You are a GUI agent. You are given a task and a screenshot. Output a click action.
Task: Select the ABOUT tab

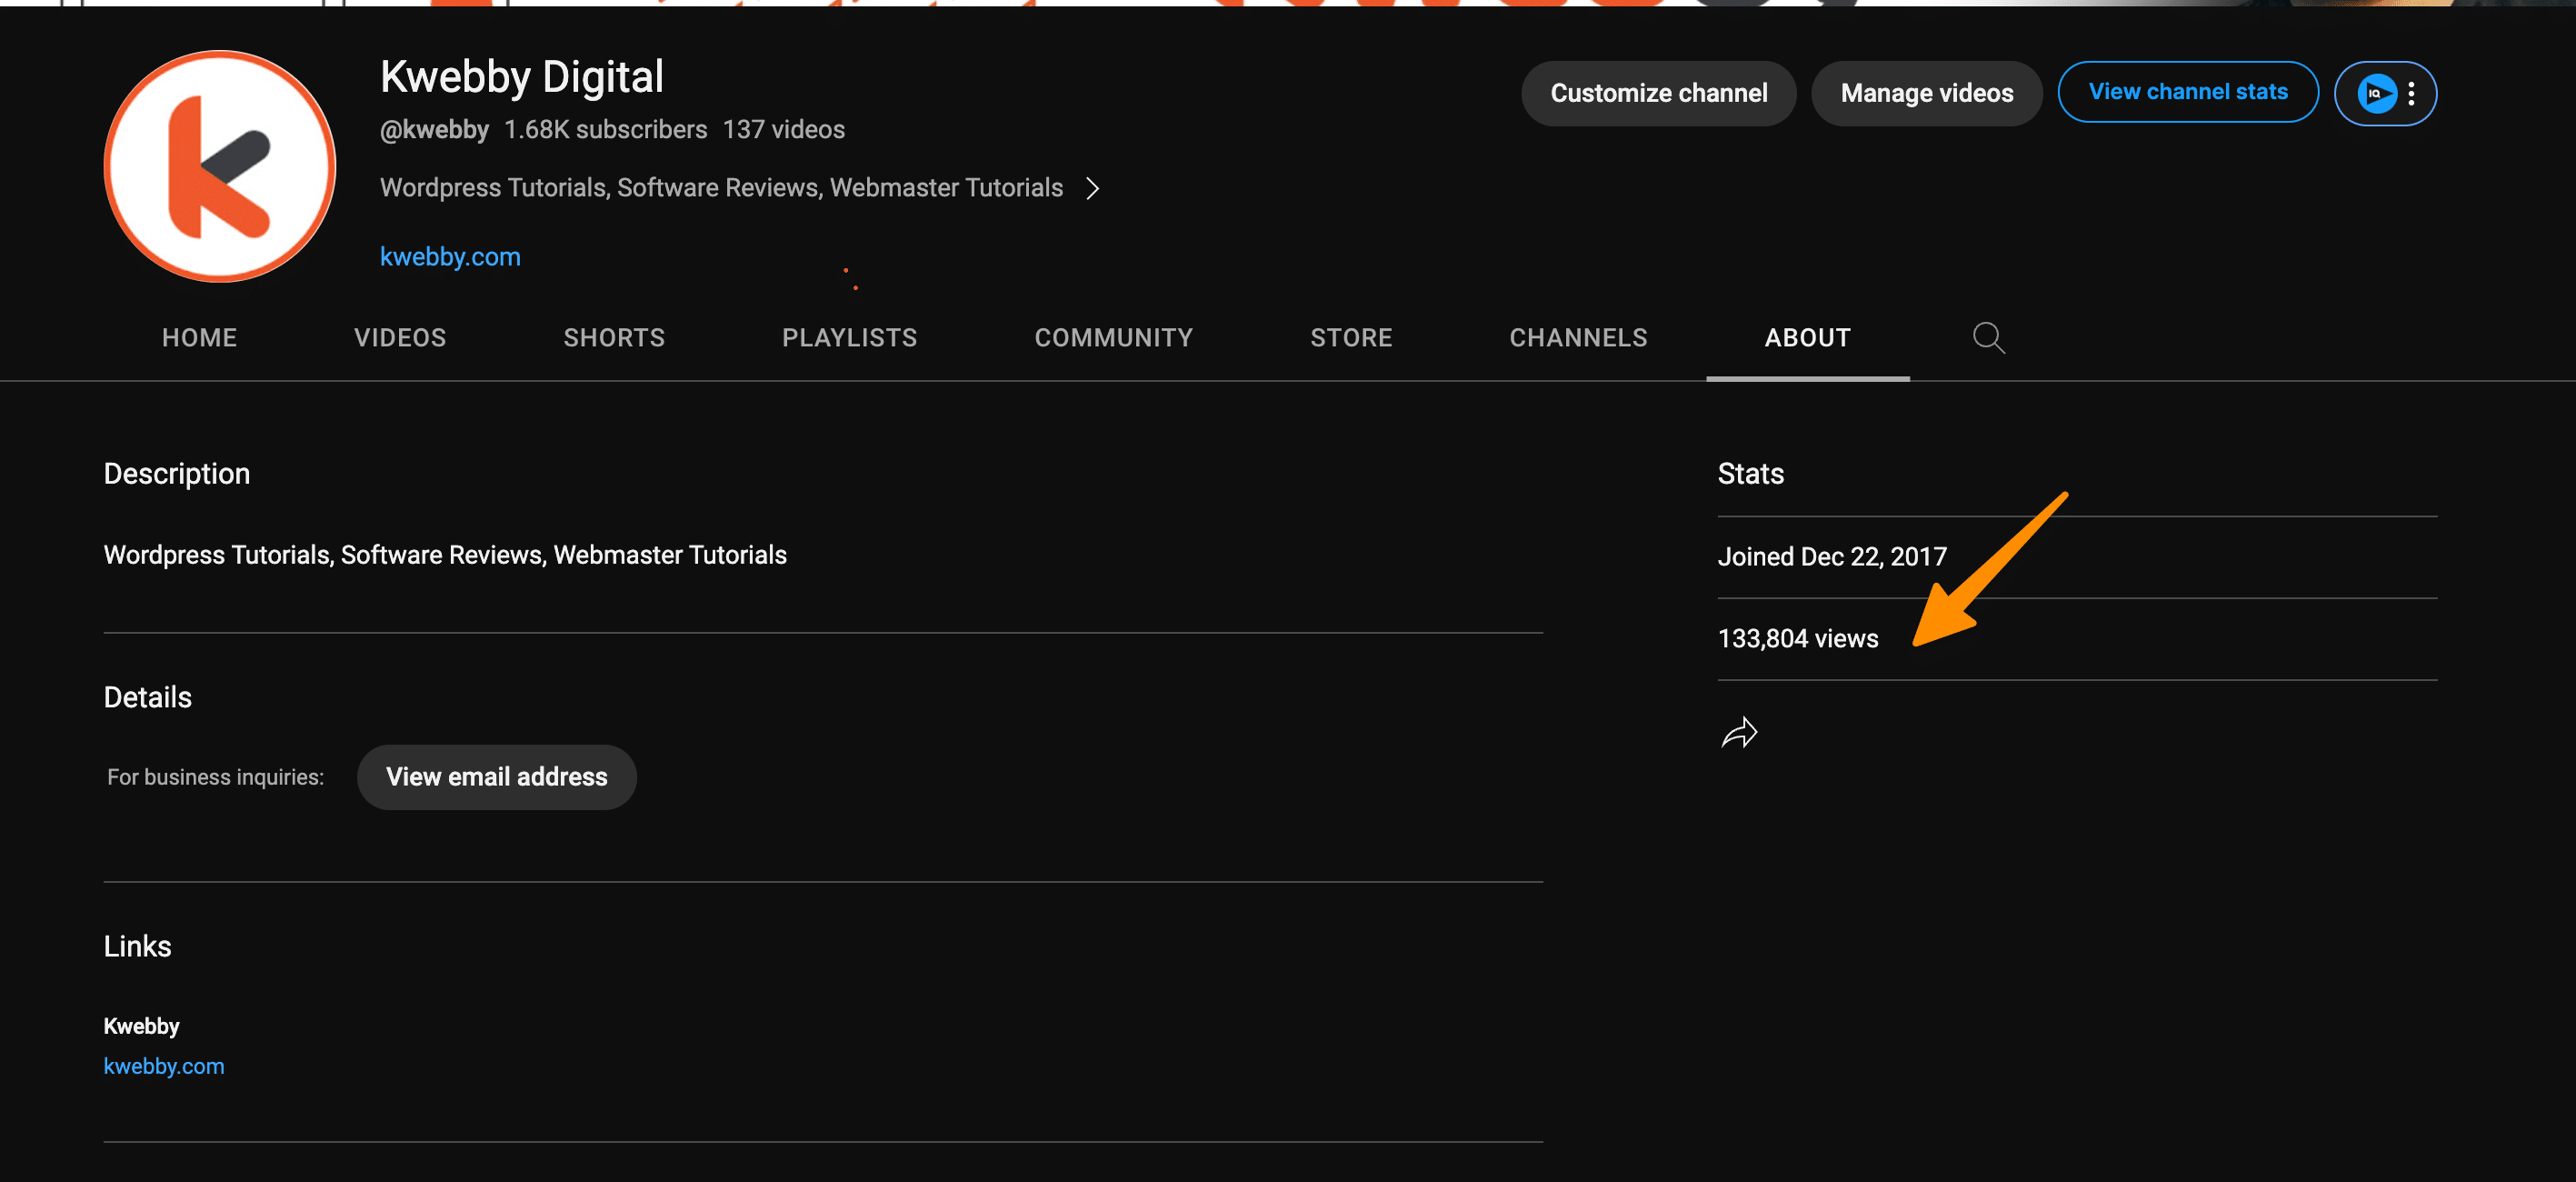[1807, 337]
